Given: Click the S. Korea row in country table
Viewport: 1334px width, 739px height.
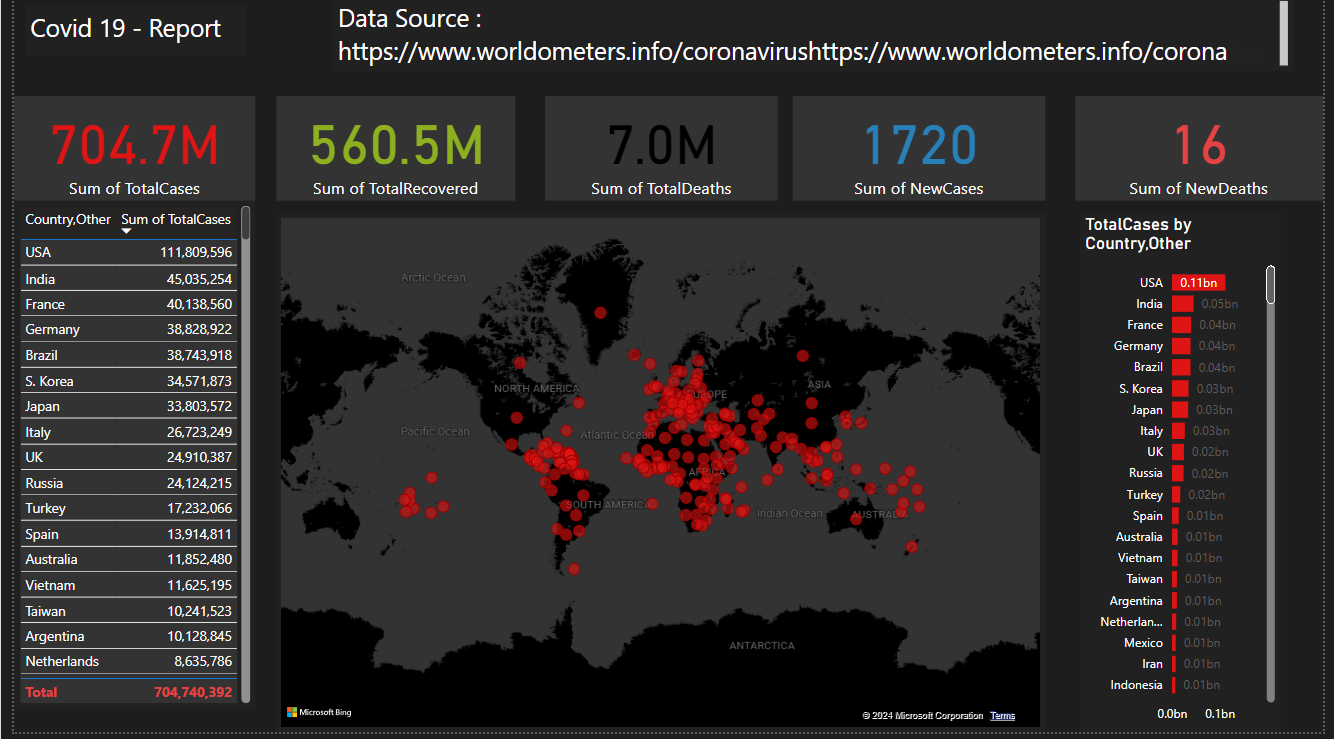Looking at the screenshot, I should click(128, 381).
